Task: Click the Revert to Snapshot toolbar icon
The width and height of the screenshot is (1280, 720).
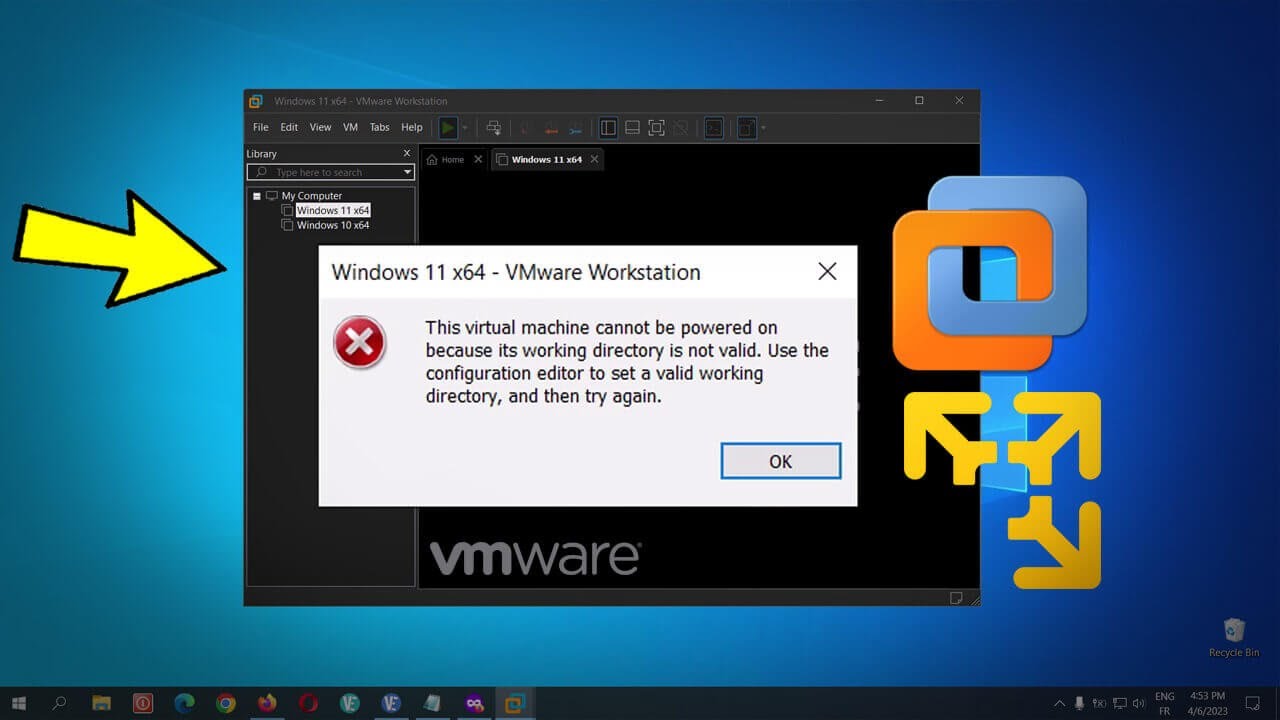Action: pos(551,128)
